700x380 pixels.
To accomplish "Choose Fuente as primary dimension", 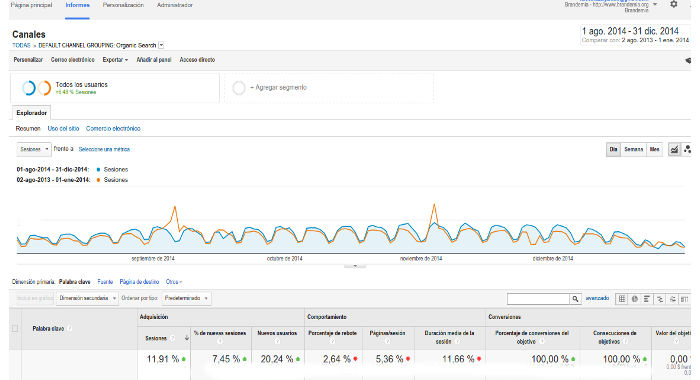I will coord(105,282).
